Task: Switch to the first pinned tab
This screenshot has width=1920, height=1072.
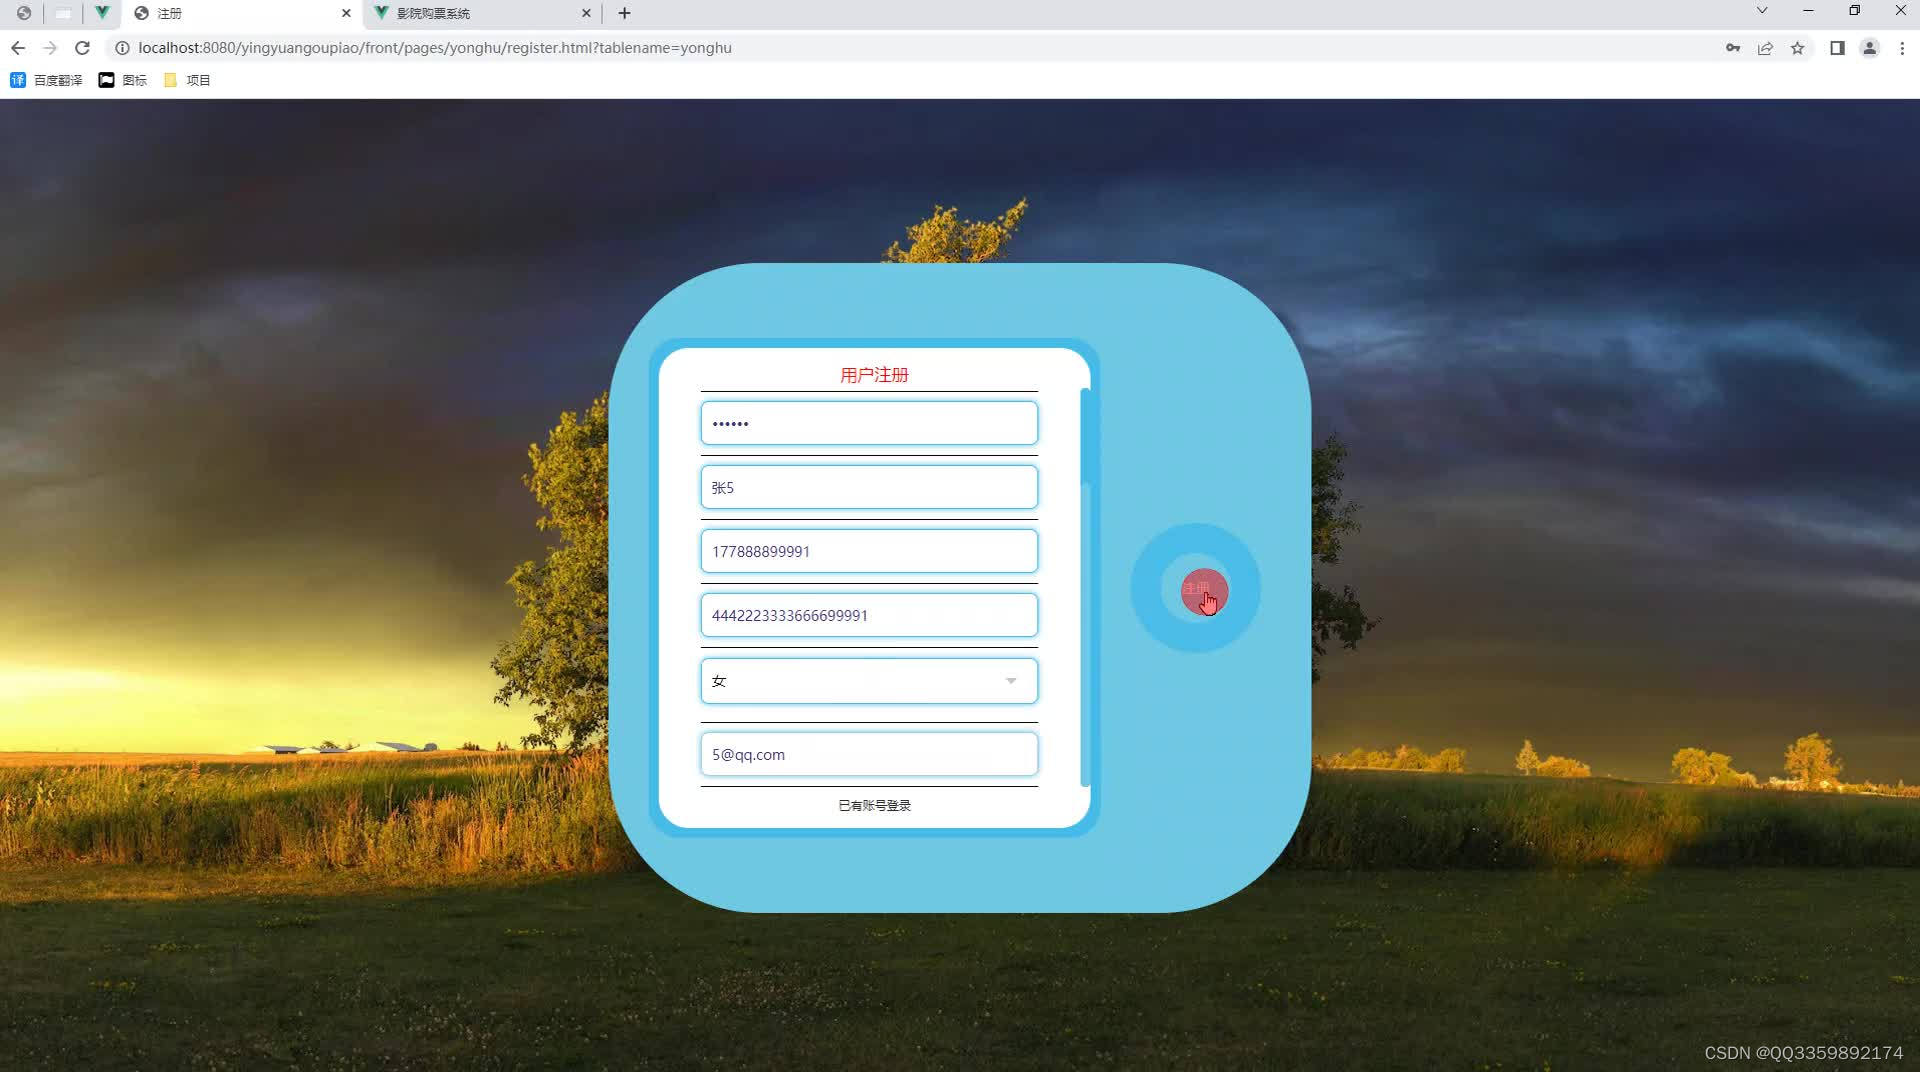Action: tap(24, 13)
